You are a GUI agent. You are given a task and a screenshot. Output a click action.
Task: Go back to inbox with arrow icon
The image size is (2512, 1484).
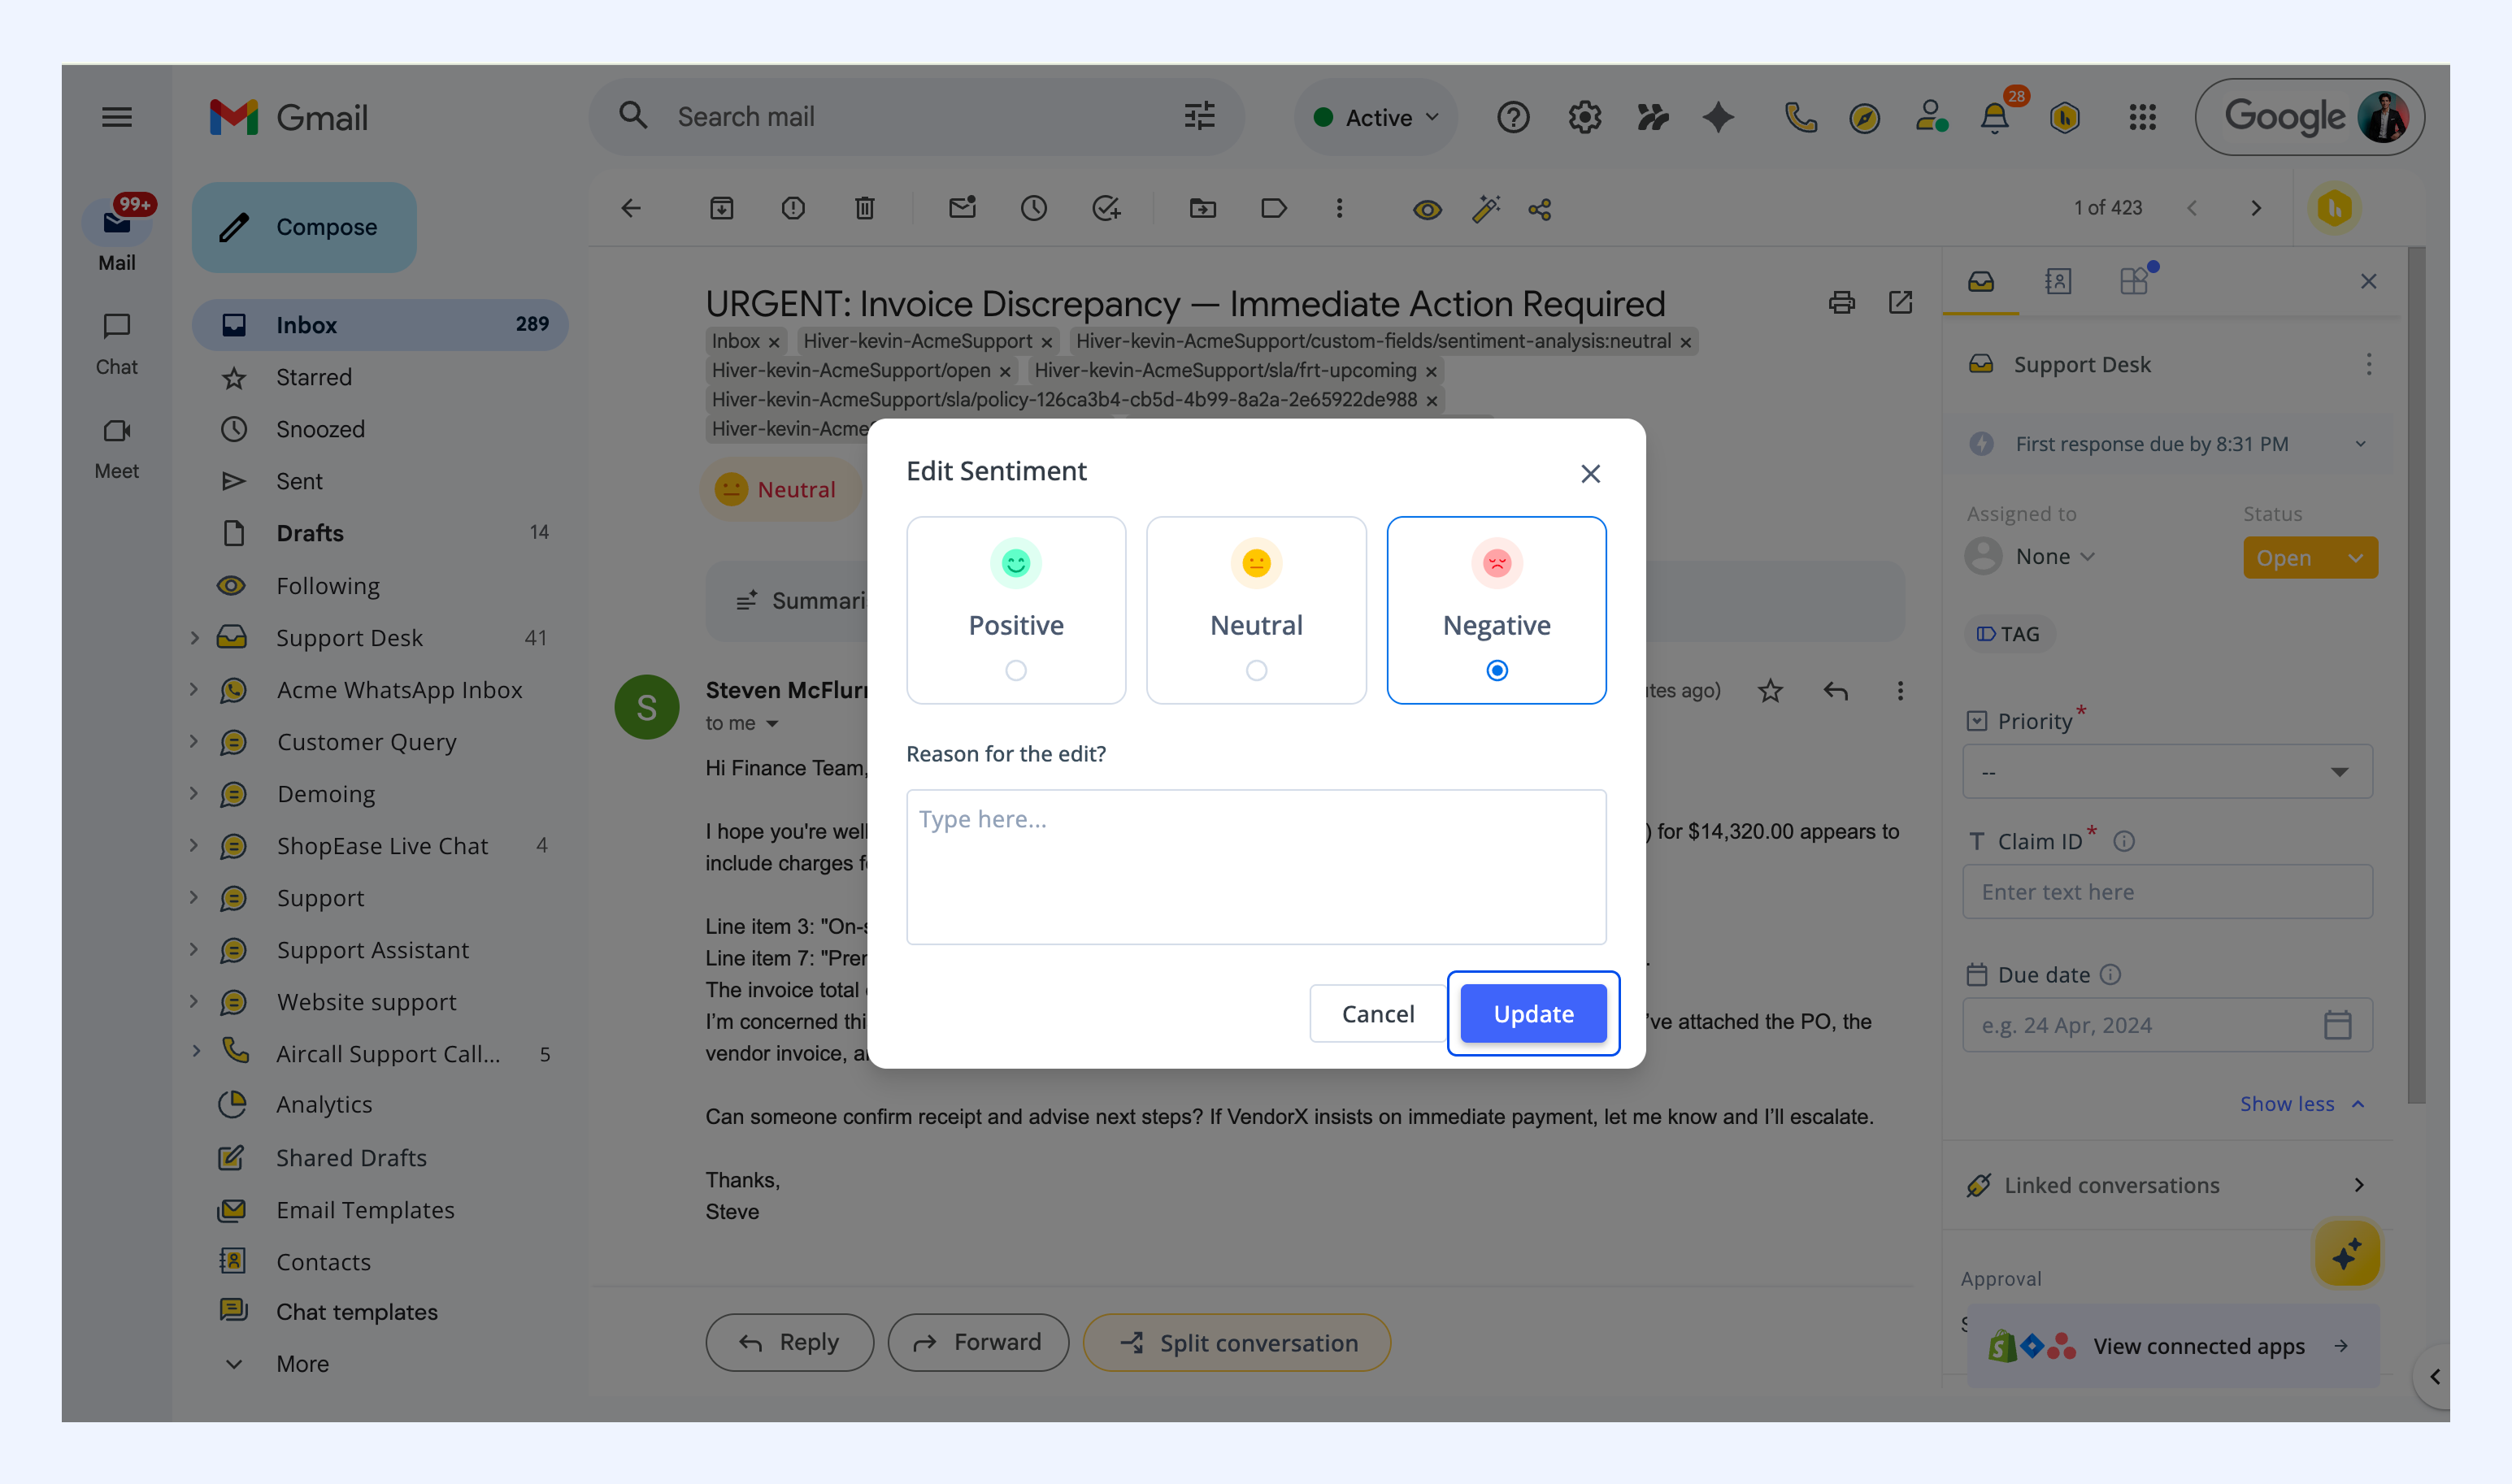(631, 208)
